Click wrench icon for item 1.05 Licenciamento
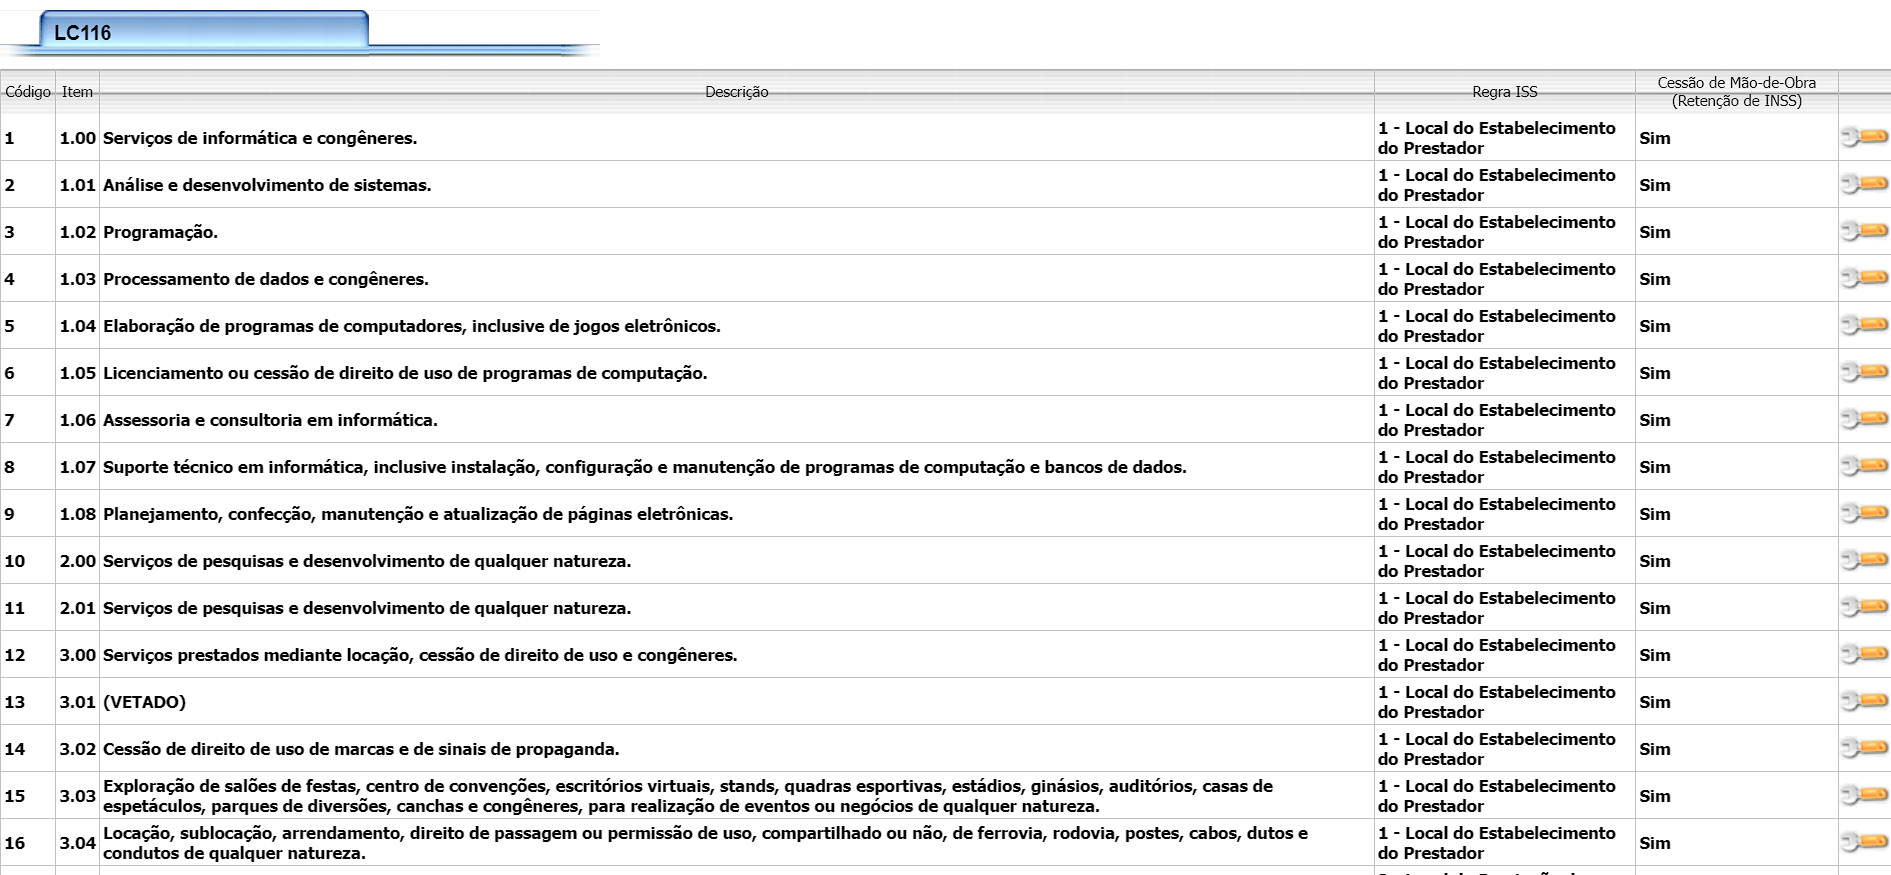Image resolution: width=1891 pixels, height=875 pixels. [x=1864, y=372]
